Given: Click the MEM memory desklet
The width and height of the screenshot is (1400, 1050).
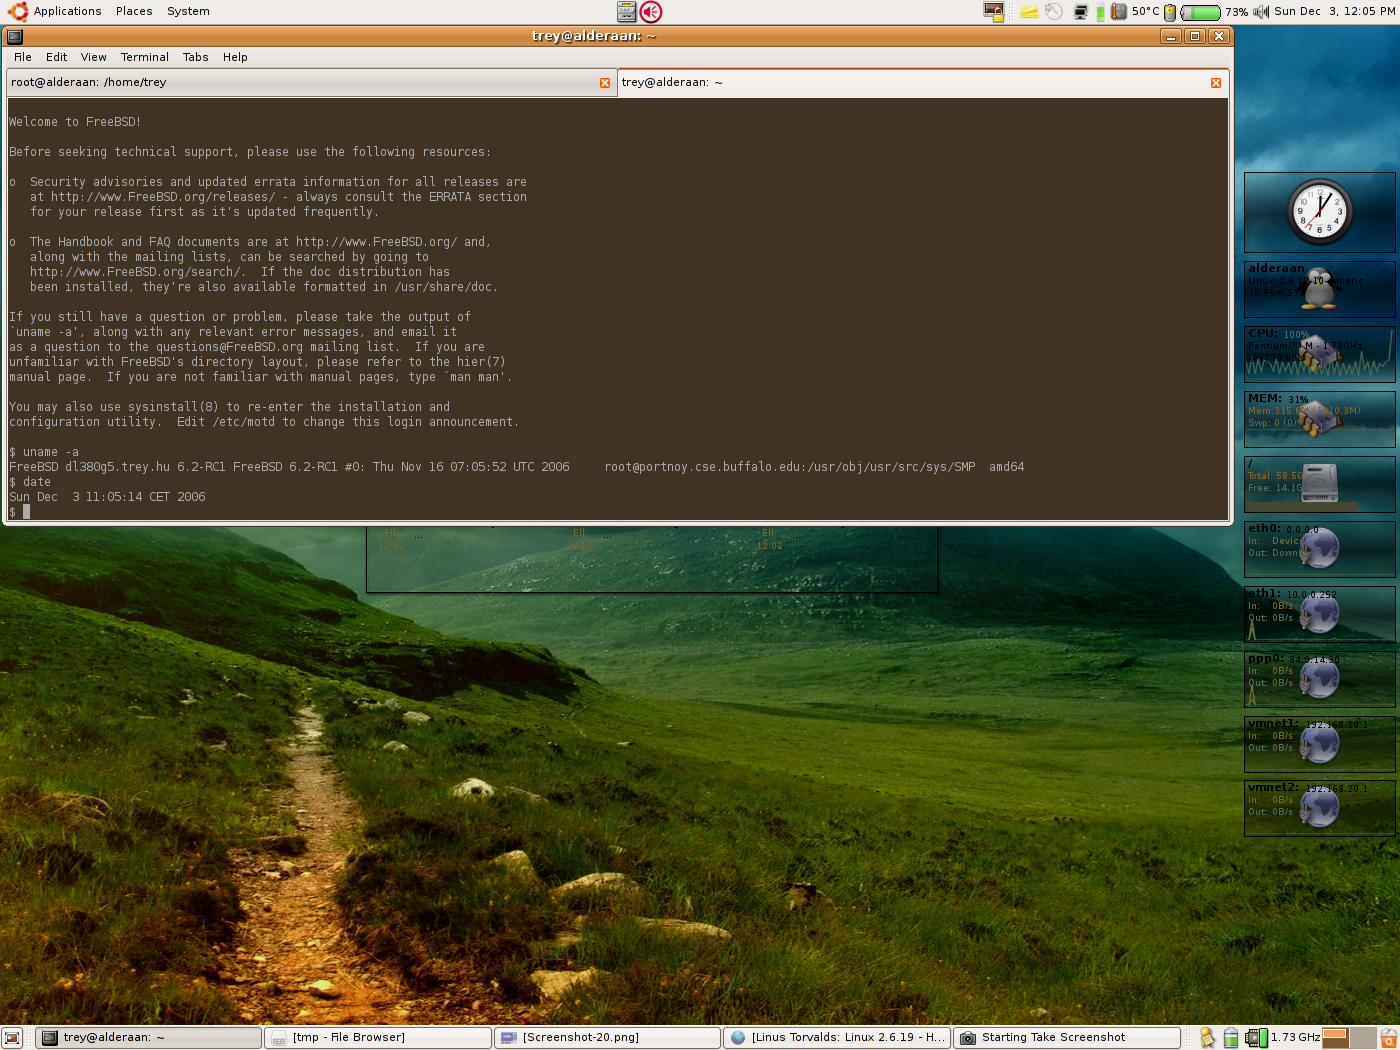Looking at the screenshot, I should (1320, 419).
